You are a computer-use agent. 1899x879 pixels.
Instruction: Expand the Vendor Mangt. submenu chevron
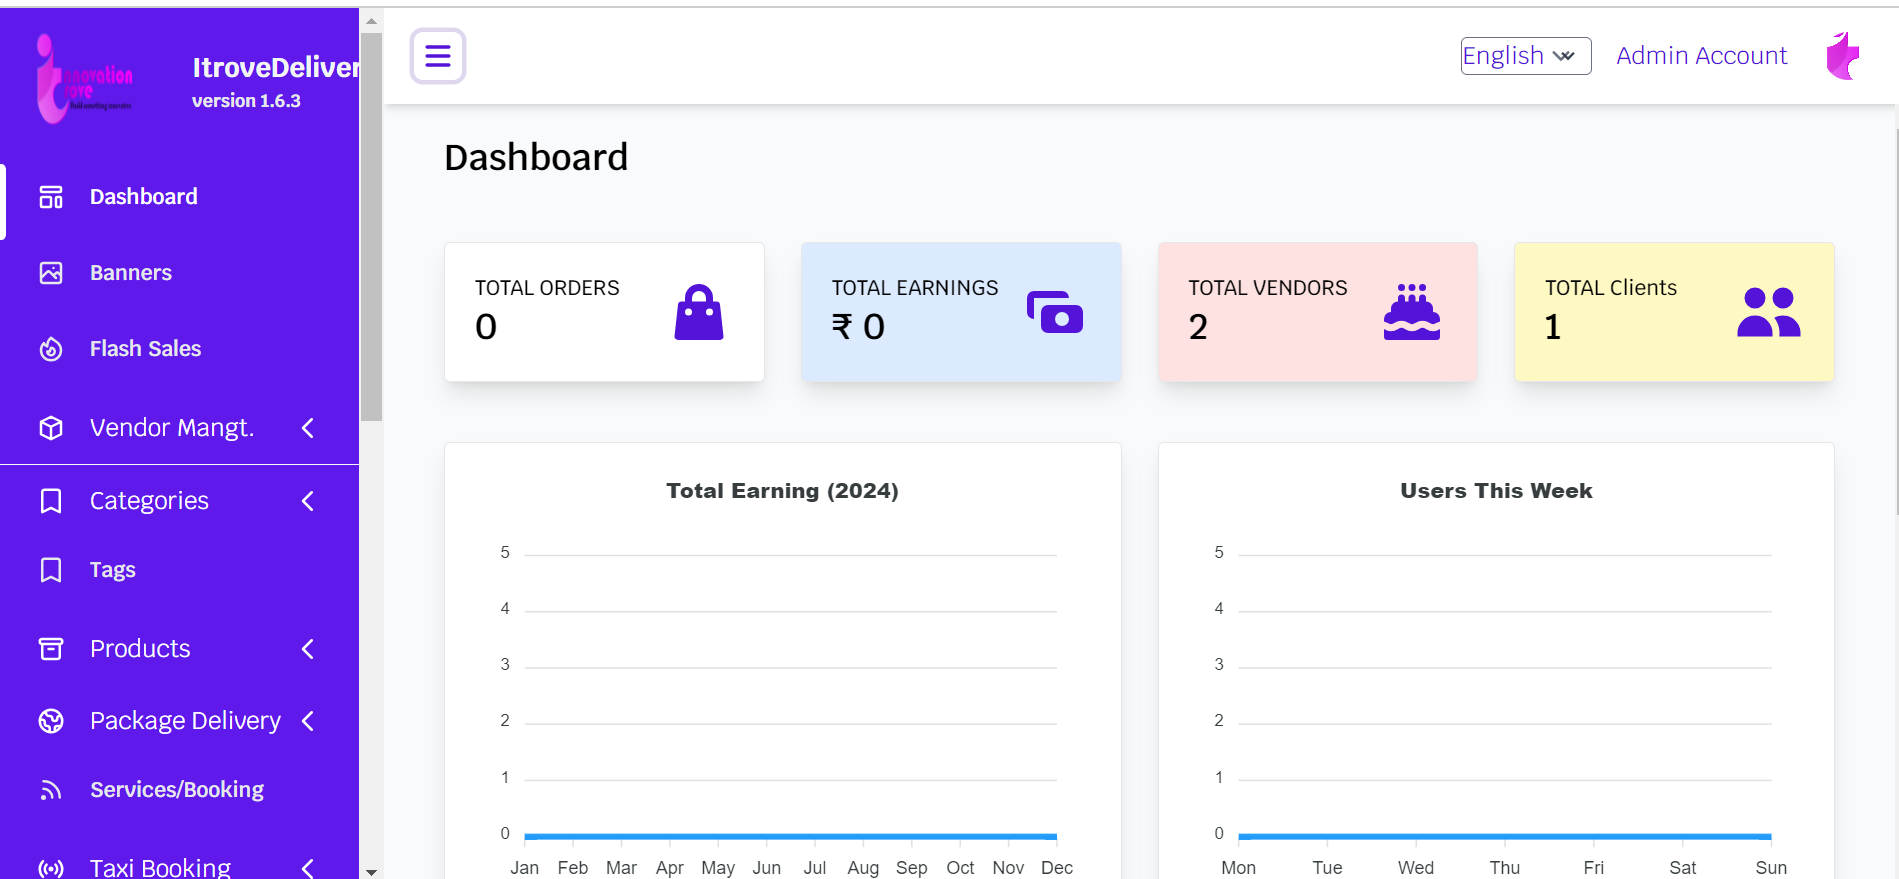pyautogui.click(x=308, y=428)
